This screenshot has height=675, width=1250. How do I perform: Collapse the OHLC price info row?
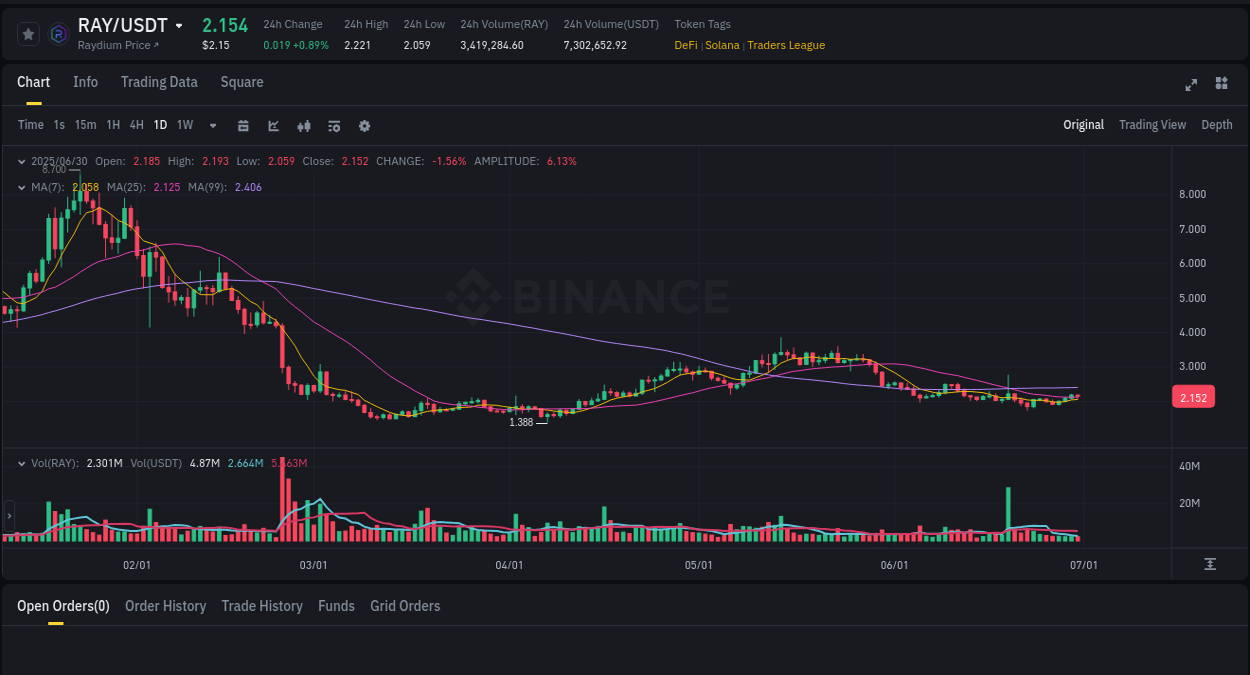pos(22,160)
